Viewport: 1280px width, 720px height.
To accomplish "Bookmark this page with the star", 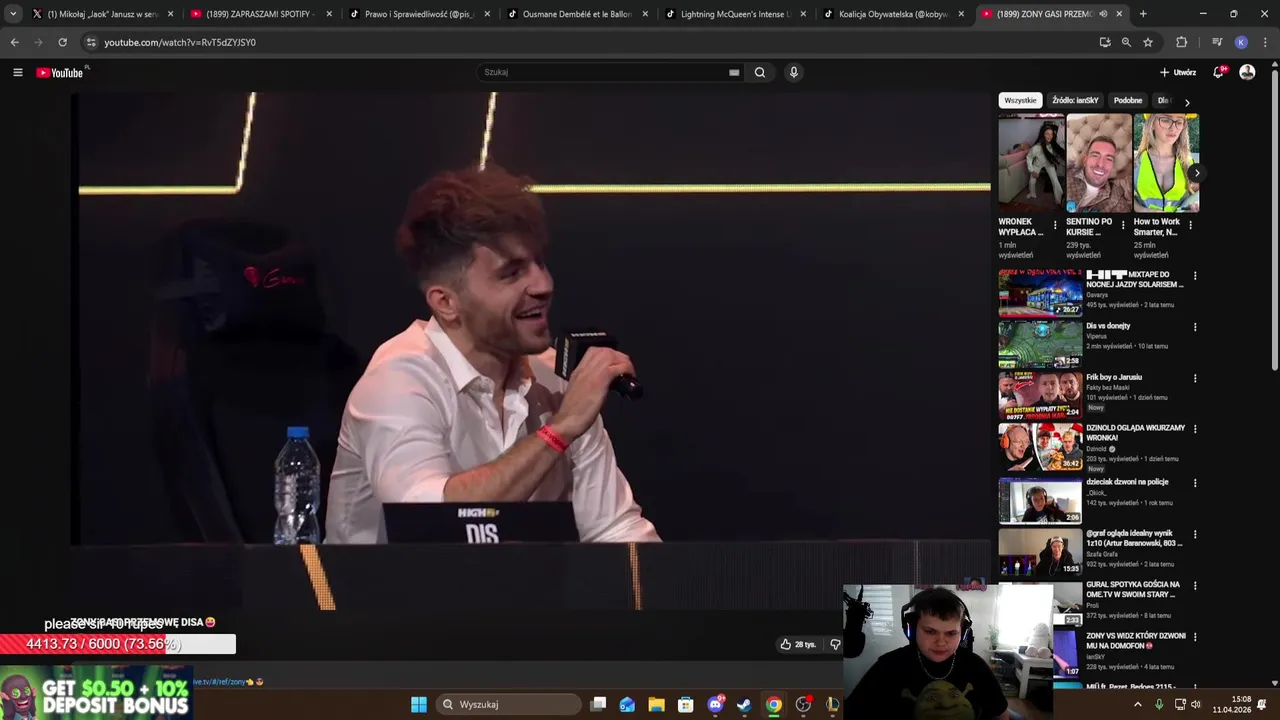I will pos(1148,42).
